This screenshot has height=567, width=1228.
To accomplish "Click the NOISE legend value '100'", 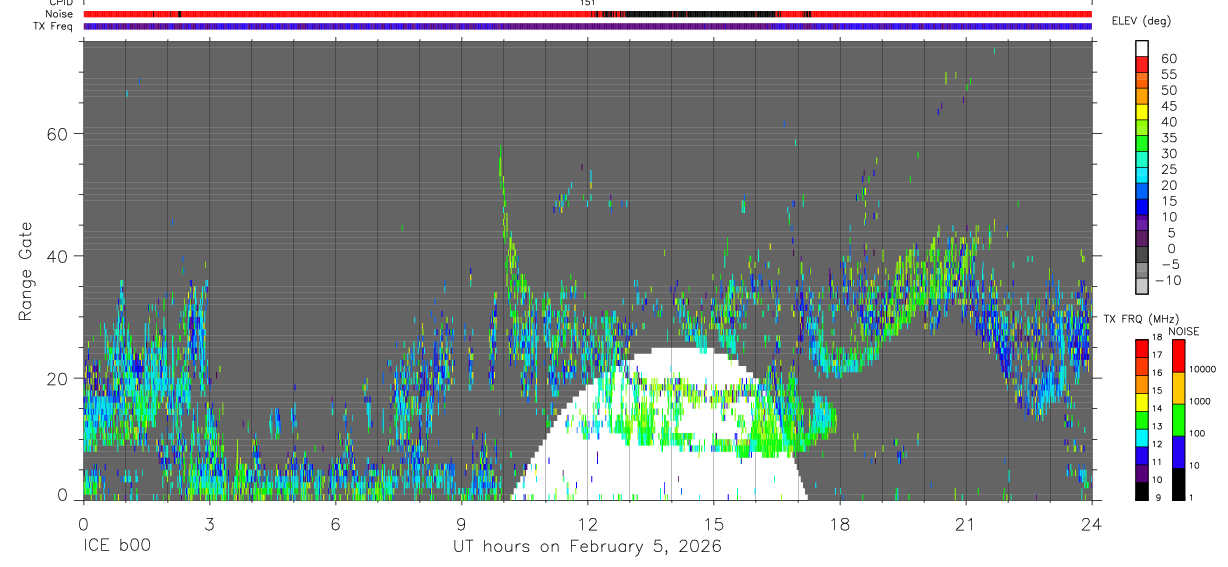I will (1198, 433).
